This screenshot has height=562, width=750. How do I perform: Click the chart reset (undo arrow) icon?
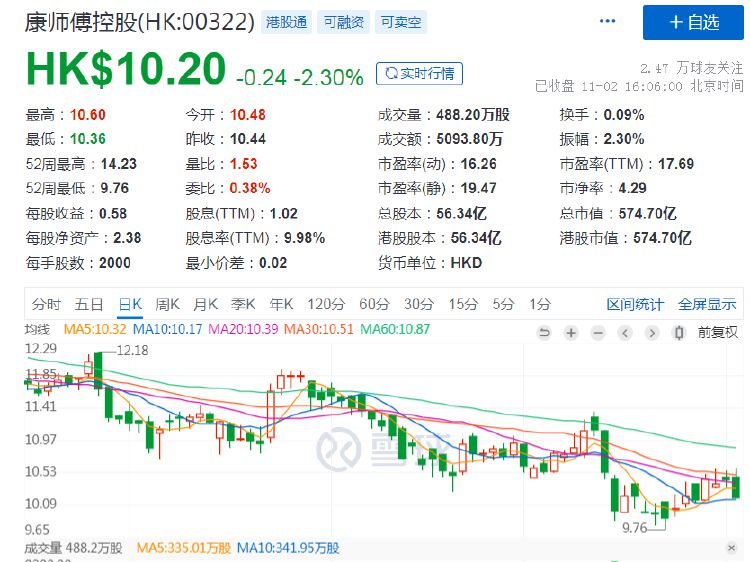click(544, 333)
